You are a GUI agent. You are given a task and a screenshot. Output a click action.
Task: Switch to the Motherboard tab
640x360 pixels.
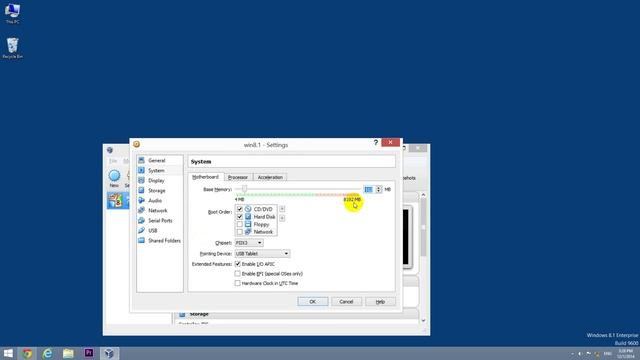205,177
